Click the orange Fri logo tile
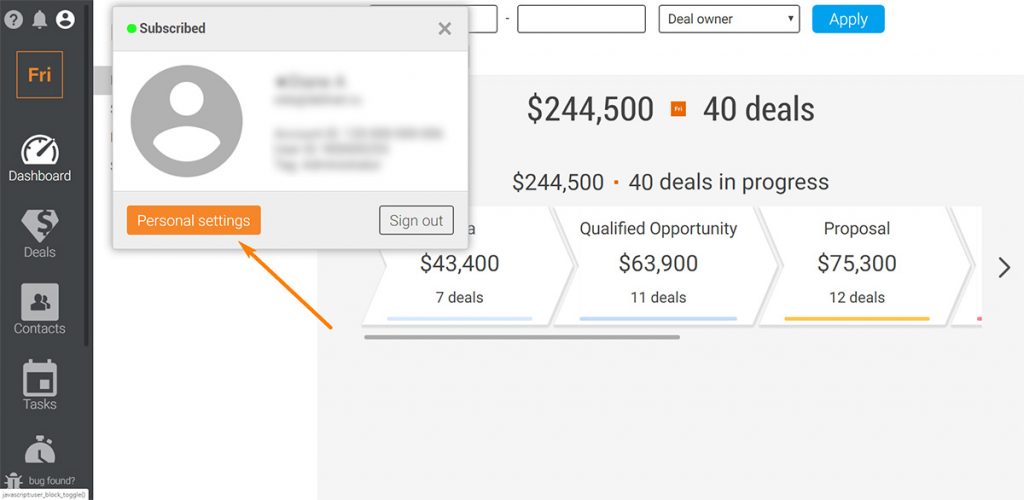Screen dimensions: 1024x500 coord(39,74)
